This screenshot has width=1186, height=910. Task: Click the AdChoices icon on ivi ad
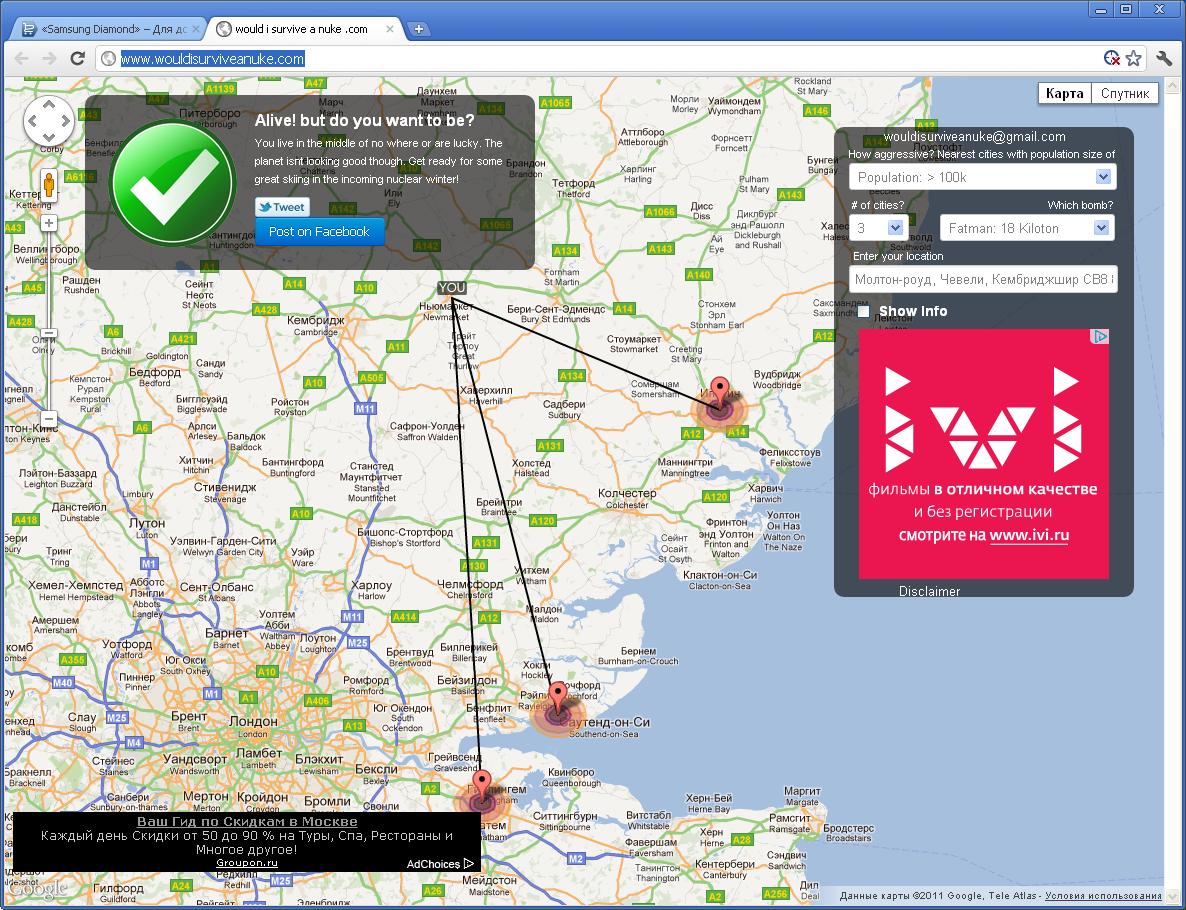coord(1101,336)
